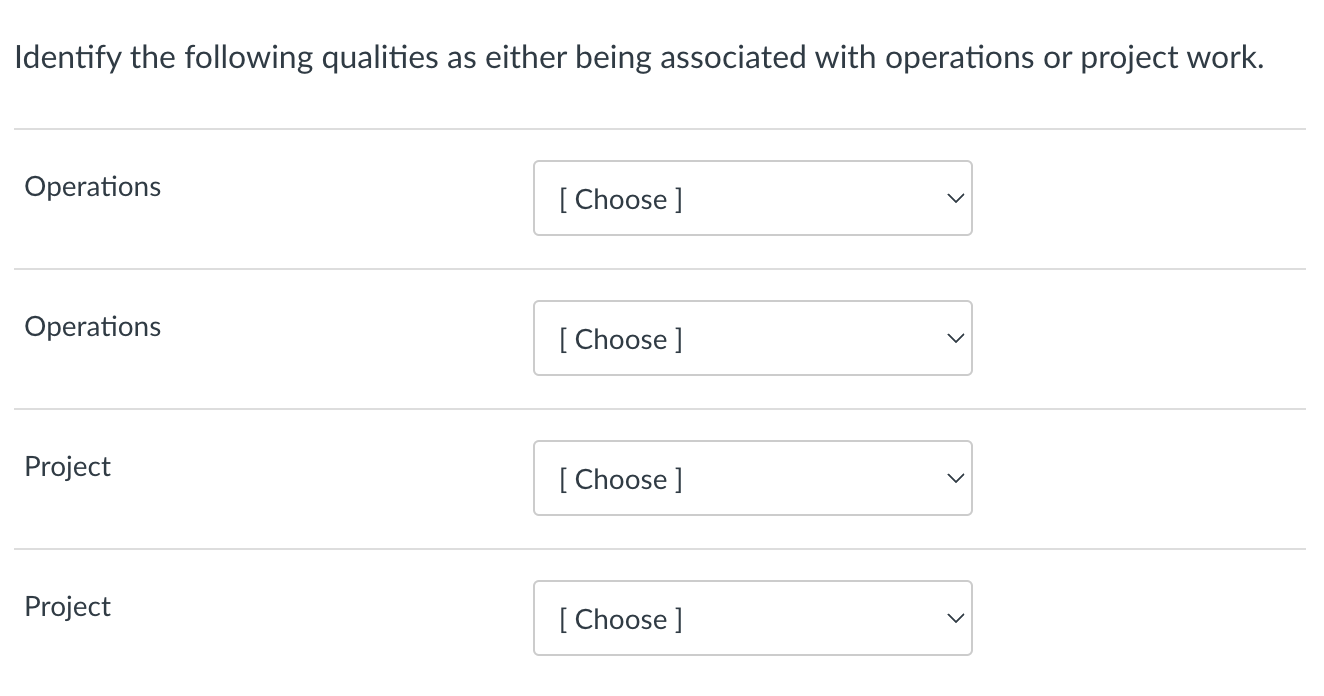
Task: Select the first Project row label
Action: click(x=67, y=466)
